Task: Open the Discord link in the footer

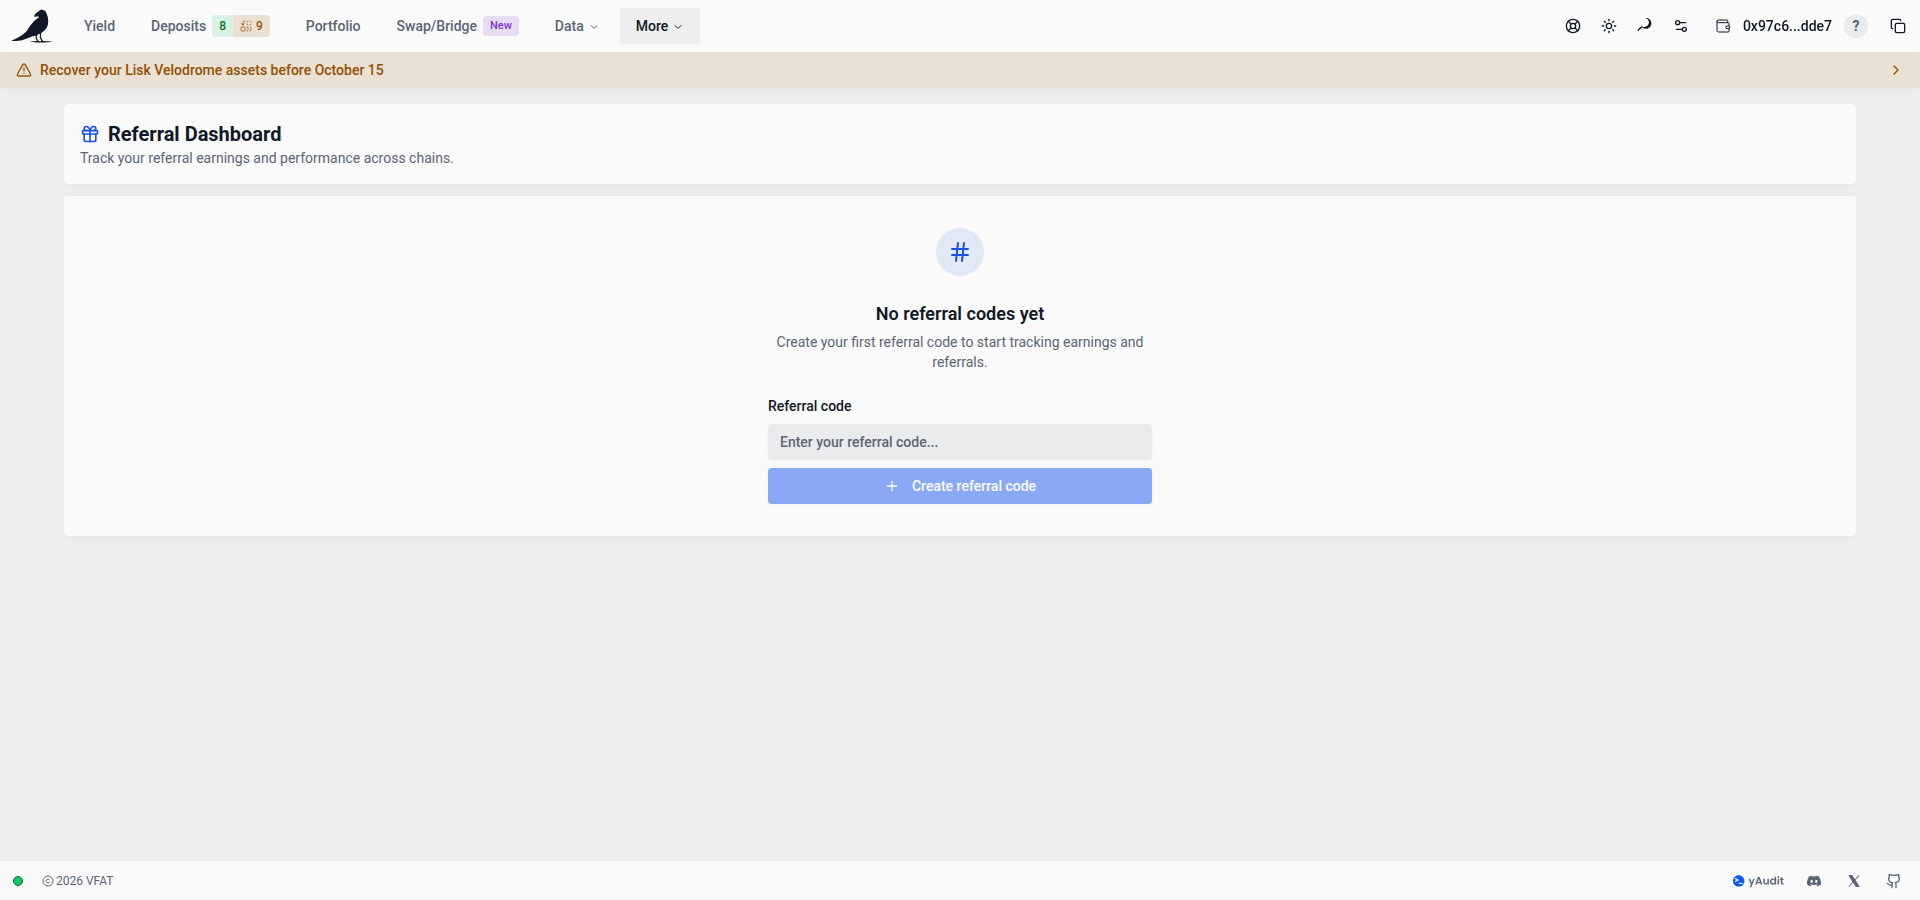Action: [1814, 881]
